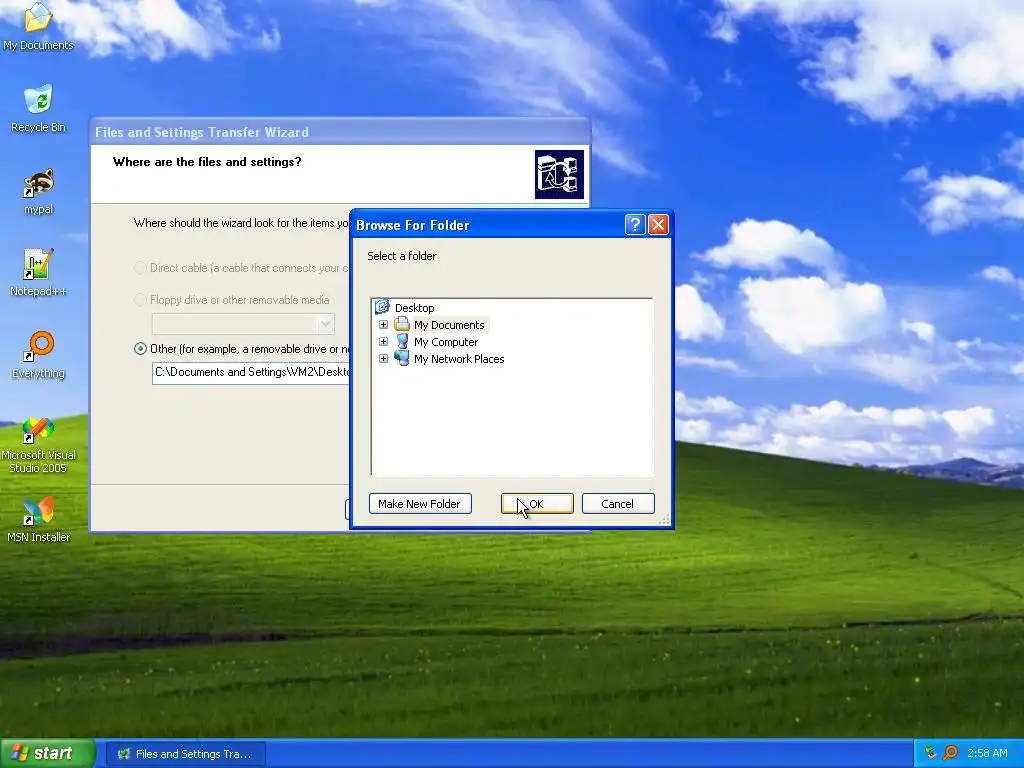Screen dimensions: 1024x768
Task: Select the Microsoft Visual Studio 2005 shortcut
Action: [38, 445]
